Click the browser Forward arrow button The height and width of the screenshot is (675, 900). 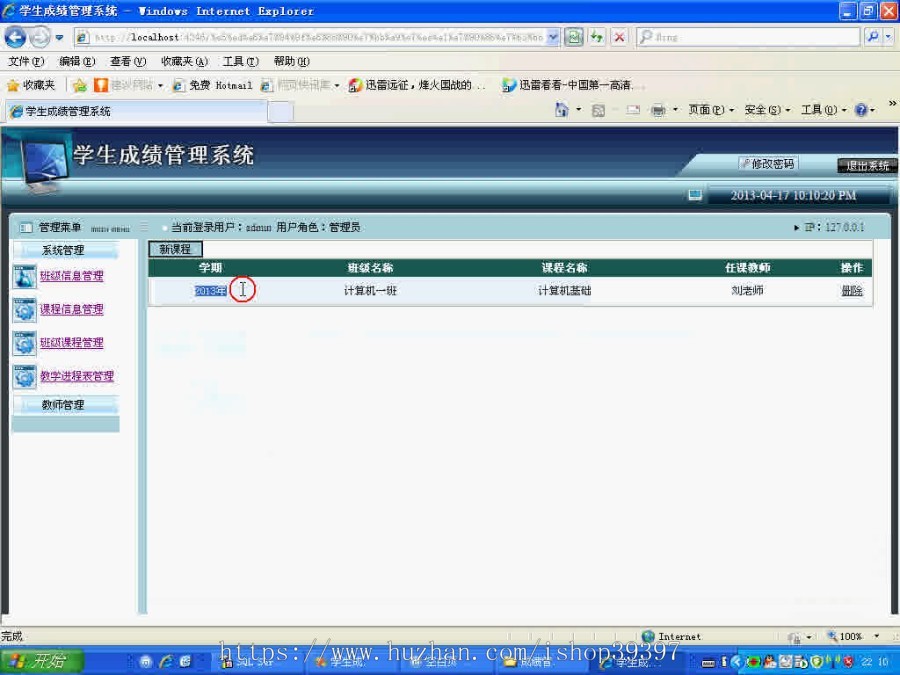(x=40, y=37)
